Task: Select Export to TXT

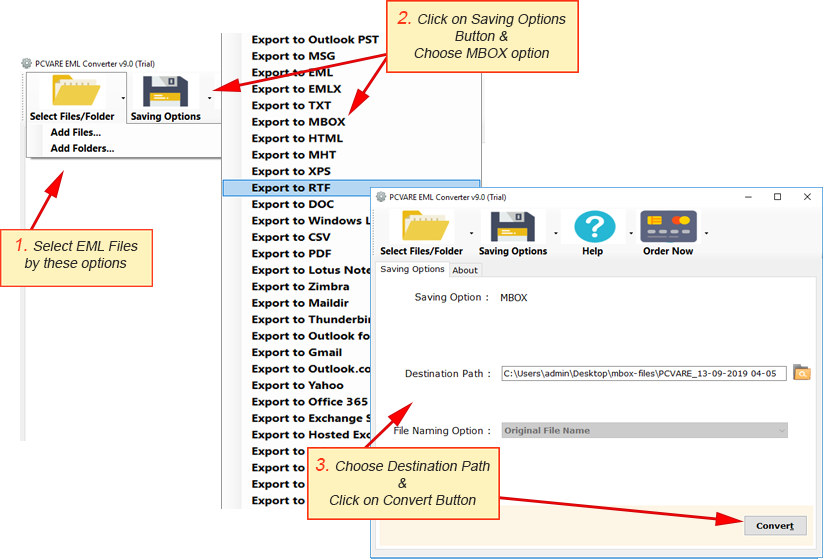Action: pos(291,106)
